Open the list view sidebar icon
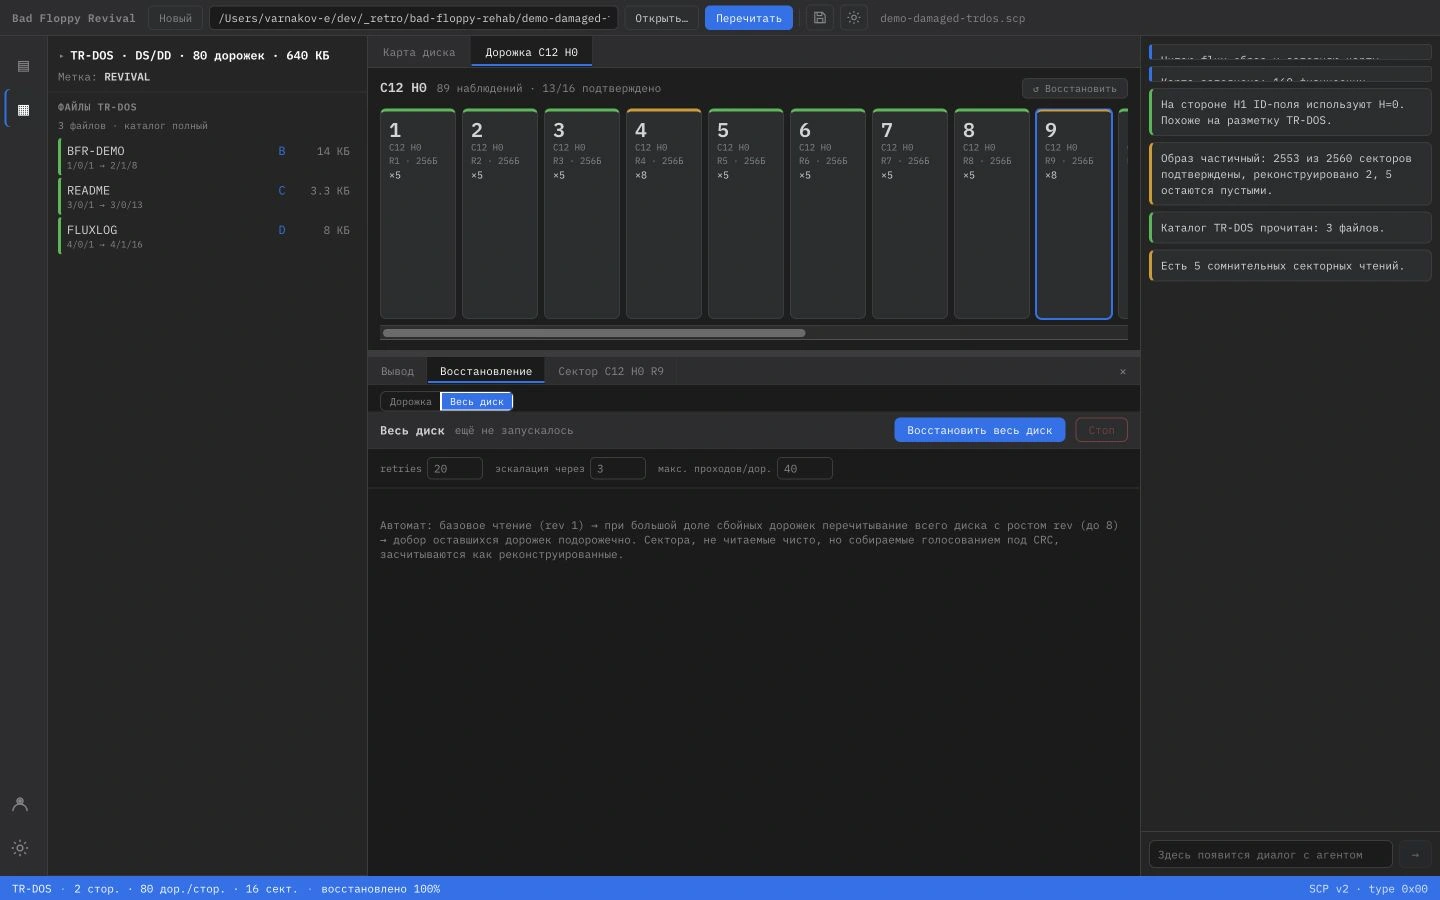Screen dimensions: 1440x900 pyautogui.click(x=23, y=66)
